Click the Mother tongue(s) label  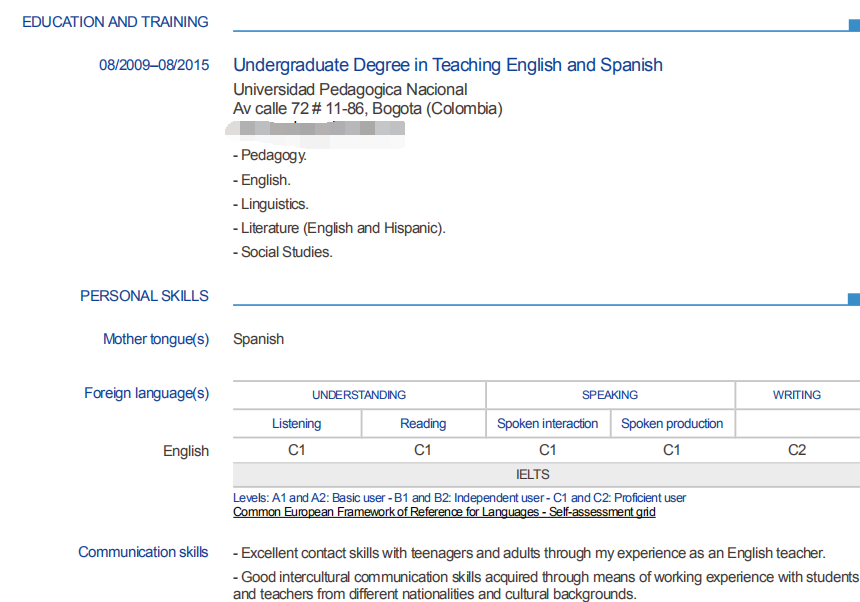[x=156, y=339]
